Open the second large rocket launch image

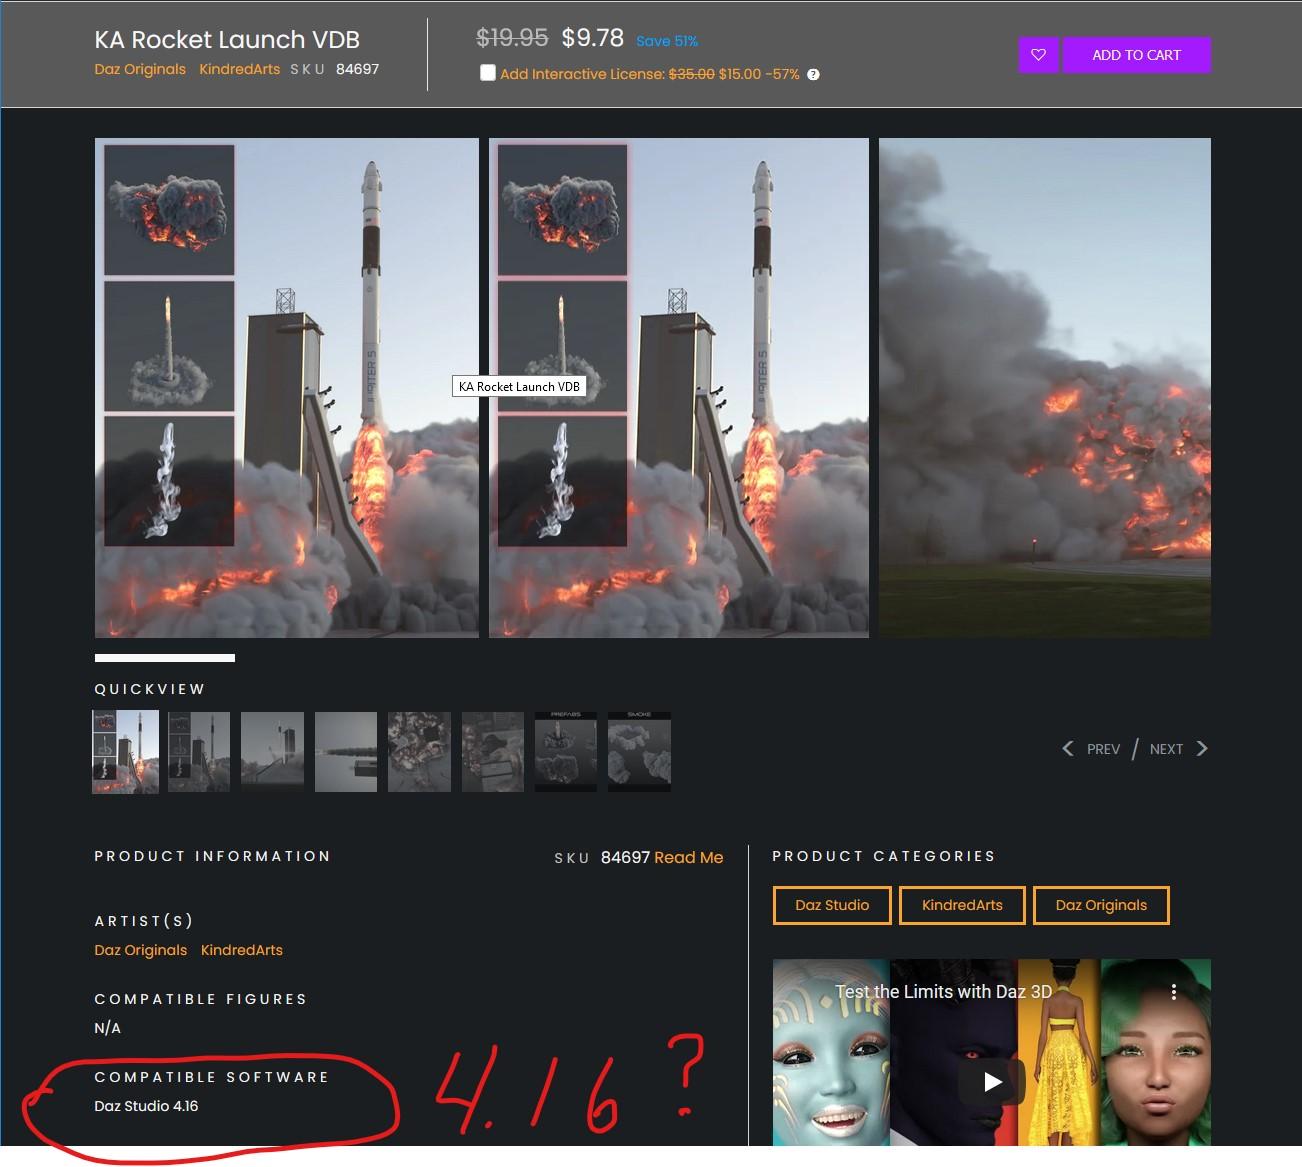pos(679,388)
